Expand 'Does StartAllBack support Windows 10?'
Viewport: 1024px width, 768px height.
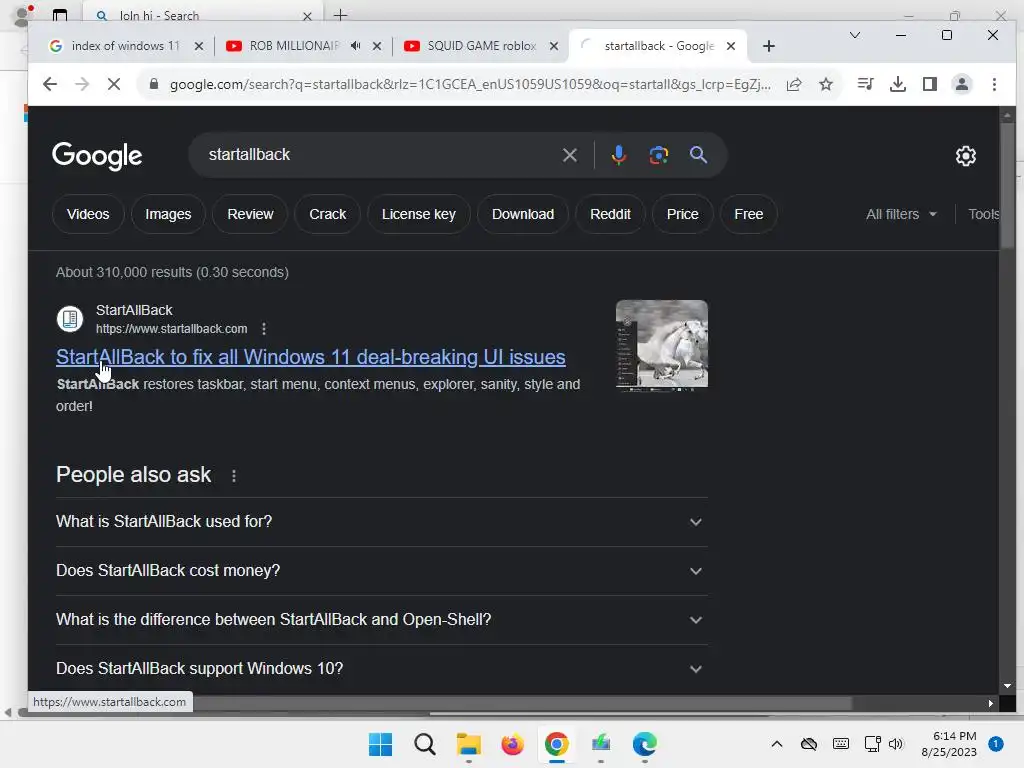pyautogui.click(x=381, y=669)
